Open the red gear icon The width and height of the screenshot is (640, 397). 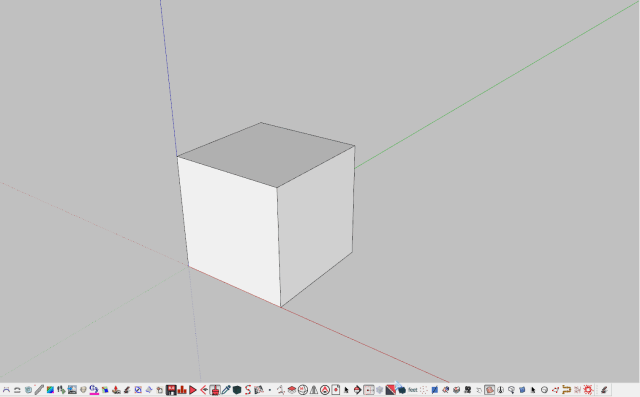point(588,390)
